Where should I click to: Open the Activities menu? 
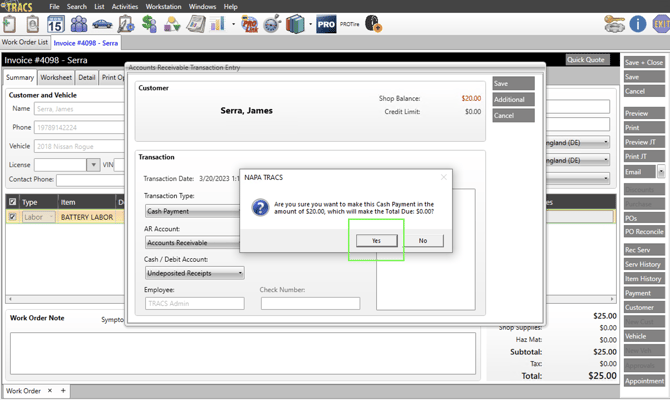coord(125,6)
